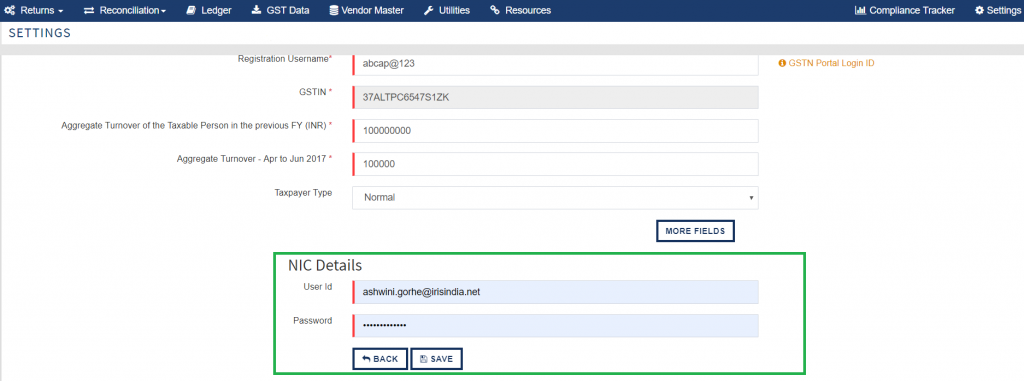The height and width of the screenshot is (381, 1024).
Task: Click the Vendor Master database icon
Action: [x=334, y=10]
